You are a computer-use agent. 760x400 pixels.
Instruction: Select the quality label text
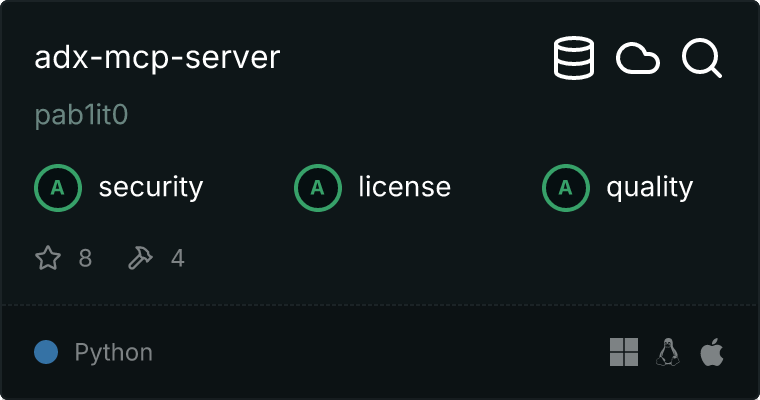pos(649,187)
